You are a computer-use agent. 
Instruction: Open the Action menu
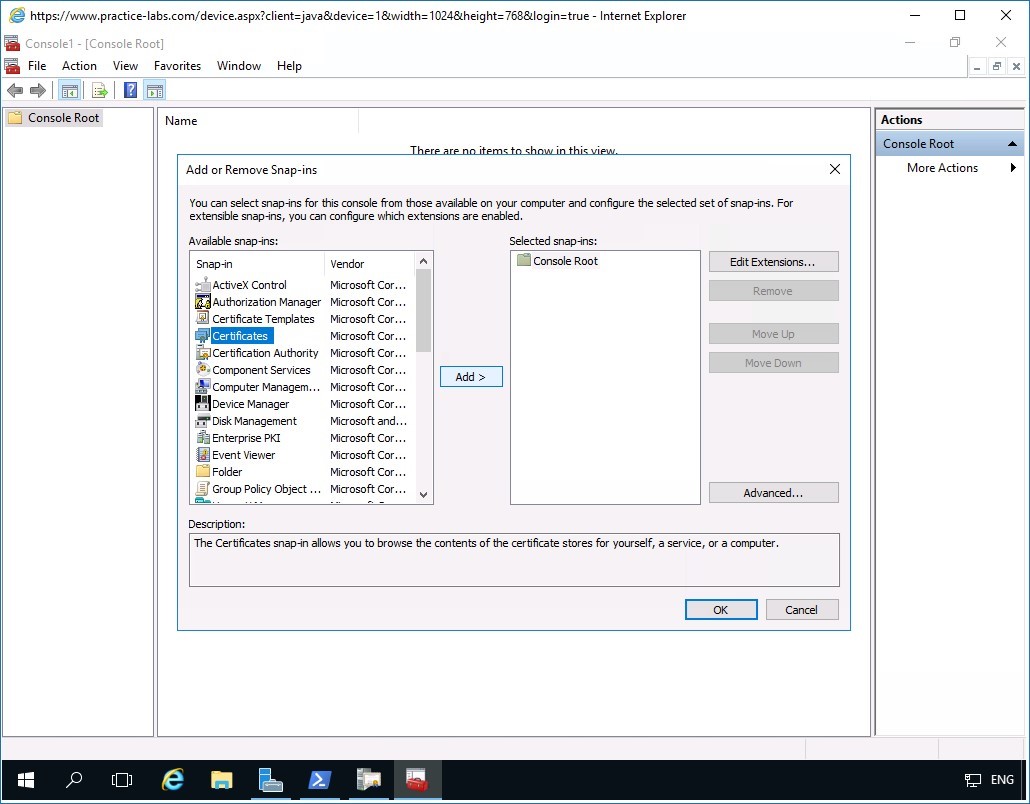79,65
